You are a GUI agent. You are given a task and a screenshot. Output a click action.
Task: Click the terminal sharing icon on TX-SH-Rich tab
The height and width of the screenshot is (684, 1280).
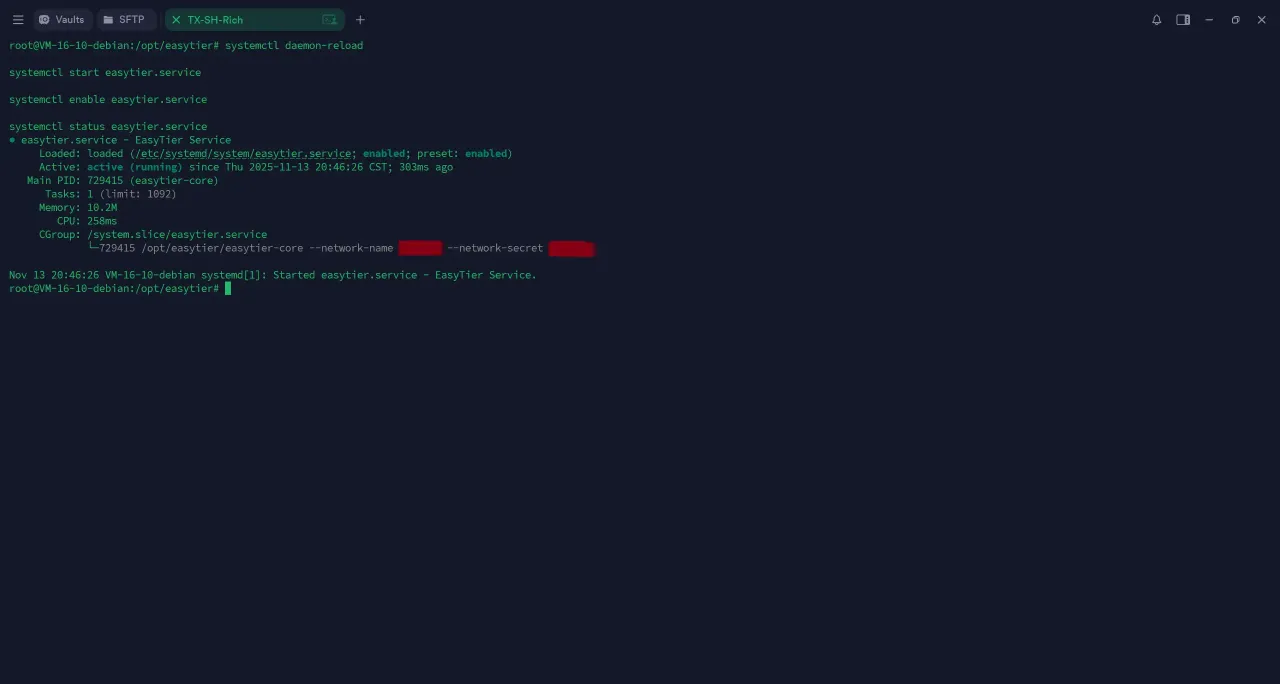point(330,19)
